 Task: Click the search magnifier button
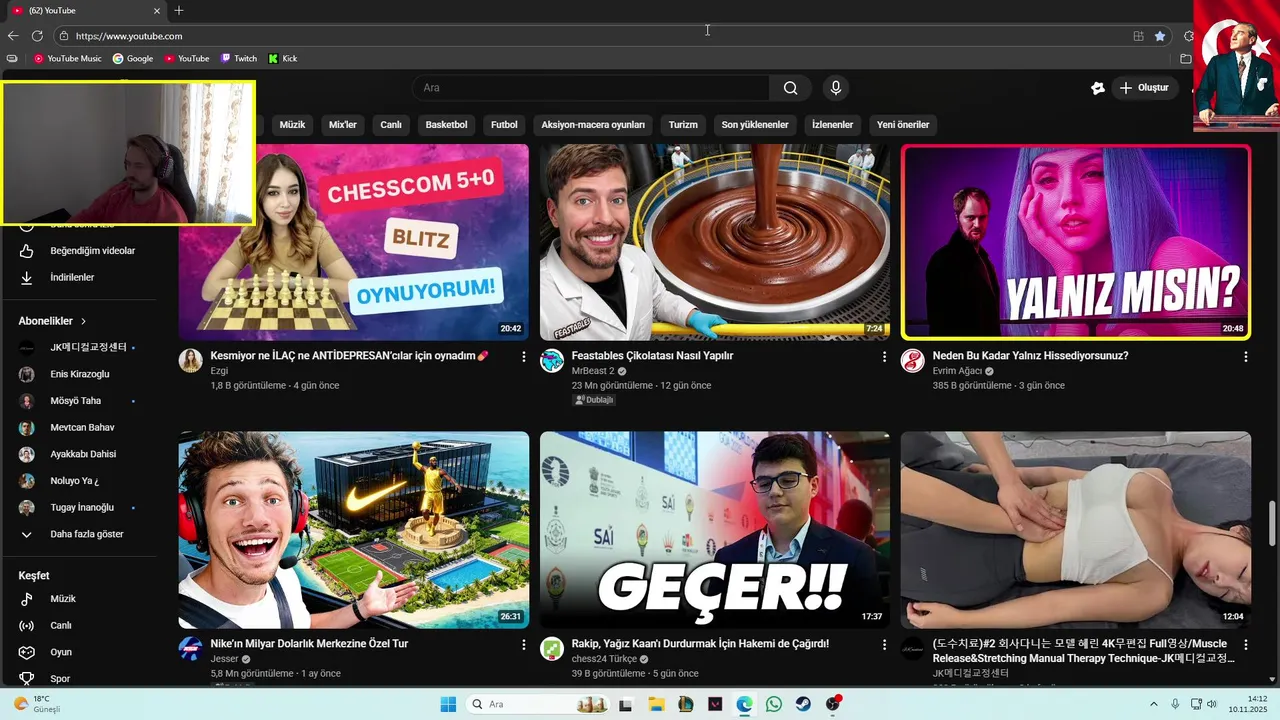tap(790, 88)
